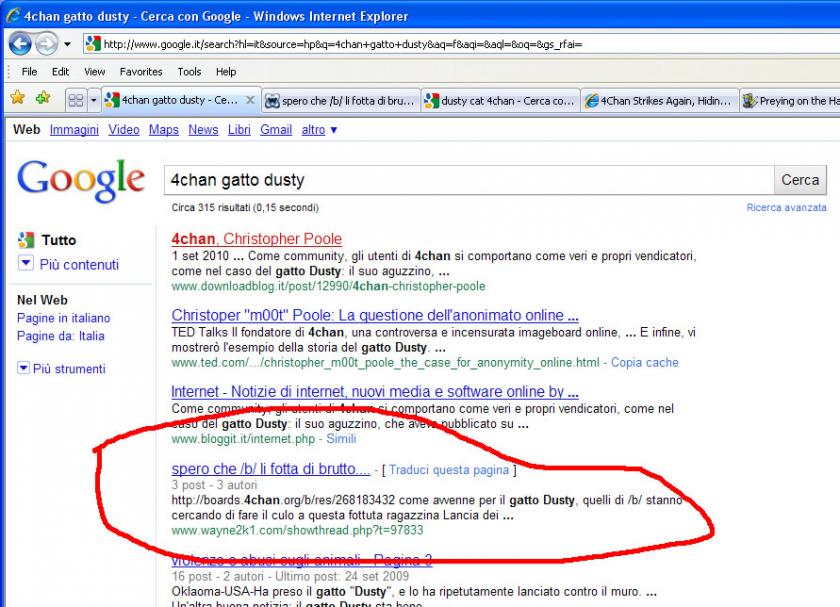Open Google News link
This screenshot has width=840, height=607.
tap(203, 130)
